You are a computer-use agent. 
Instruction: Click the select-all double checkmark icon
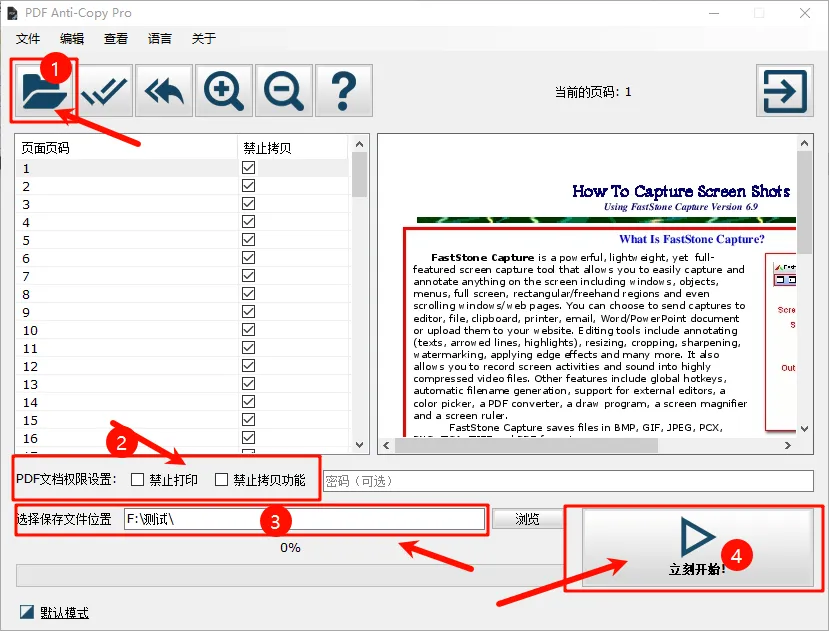coord(104,90)
